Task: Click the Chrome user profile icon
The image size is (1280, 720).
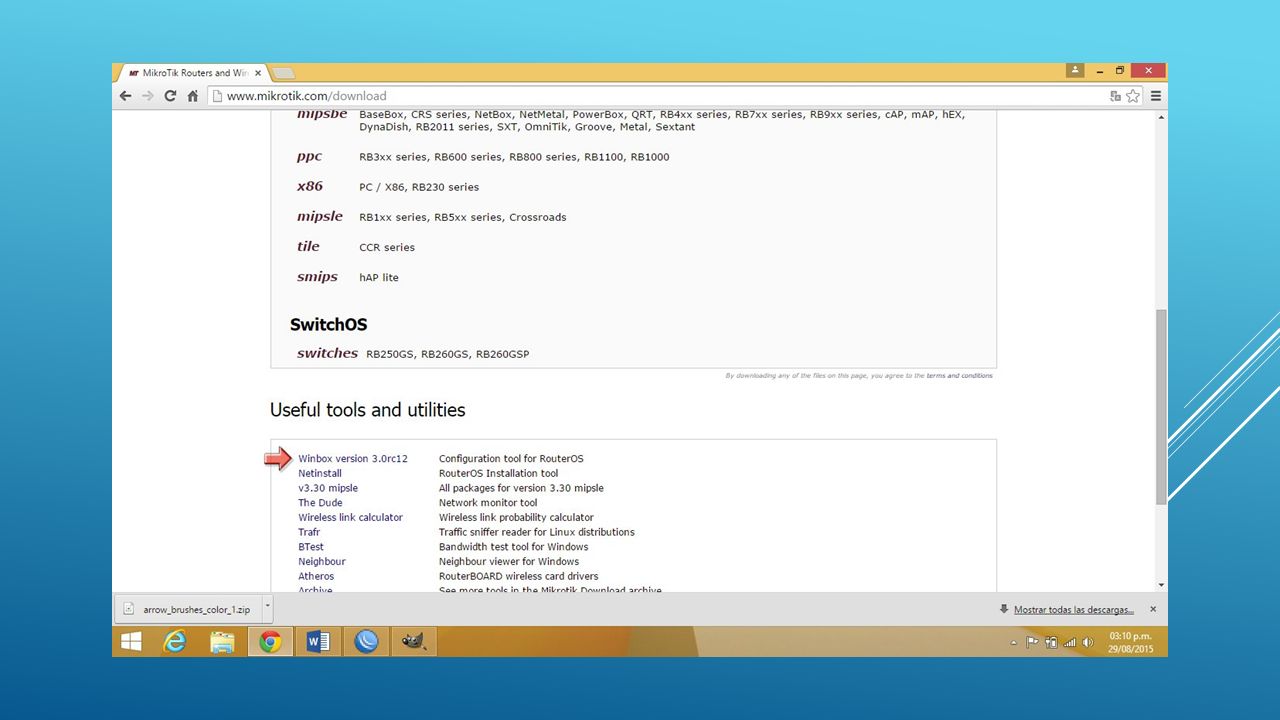Action: click(x=1075, y=70)
